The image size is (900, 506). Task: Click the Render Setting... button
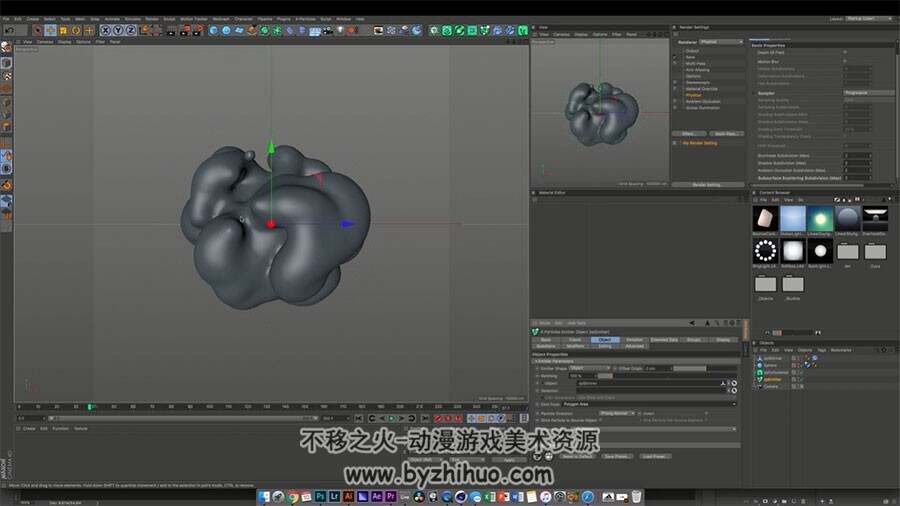pos(707,185)
